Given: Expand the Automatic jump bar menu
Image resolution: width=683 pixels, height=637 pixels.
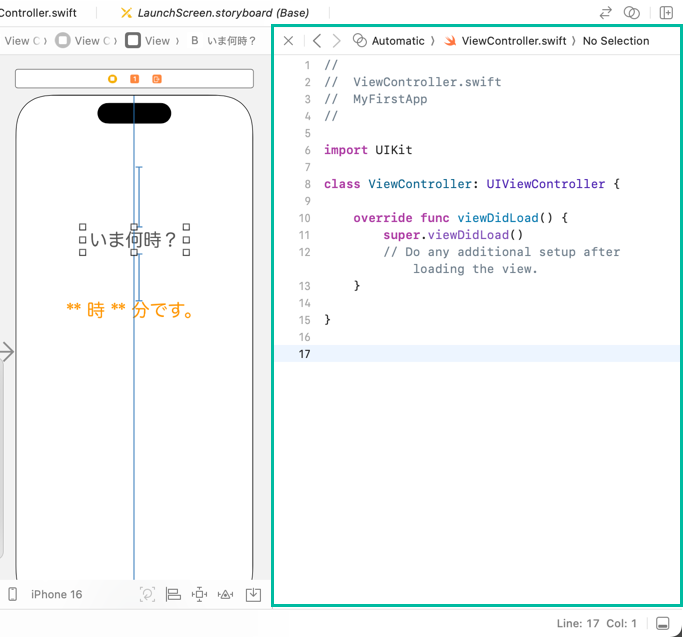Looking at the screenshot, I should coord(397,41).
